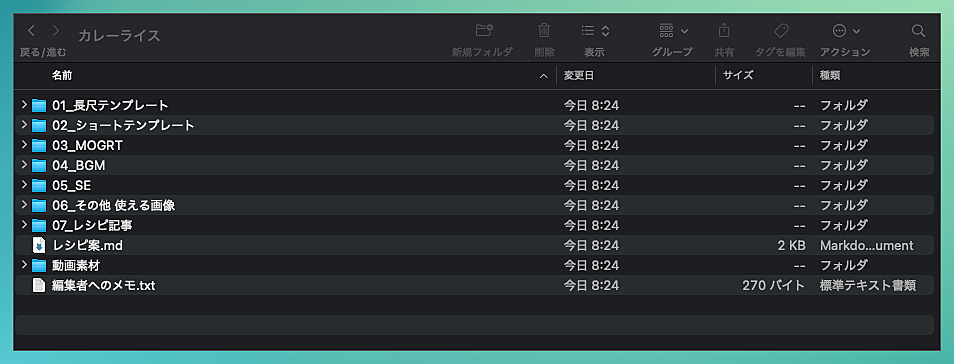Viewport: 954px width, 364px height.
Task: Toggle sort direction arrow in 名前 column
Action: (x=543, y=76)
